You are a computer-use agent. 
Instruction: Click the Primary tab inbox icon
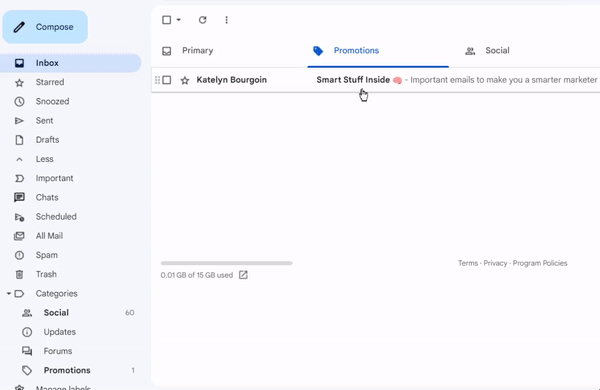click(166, 51)
